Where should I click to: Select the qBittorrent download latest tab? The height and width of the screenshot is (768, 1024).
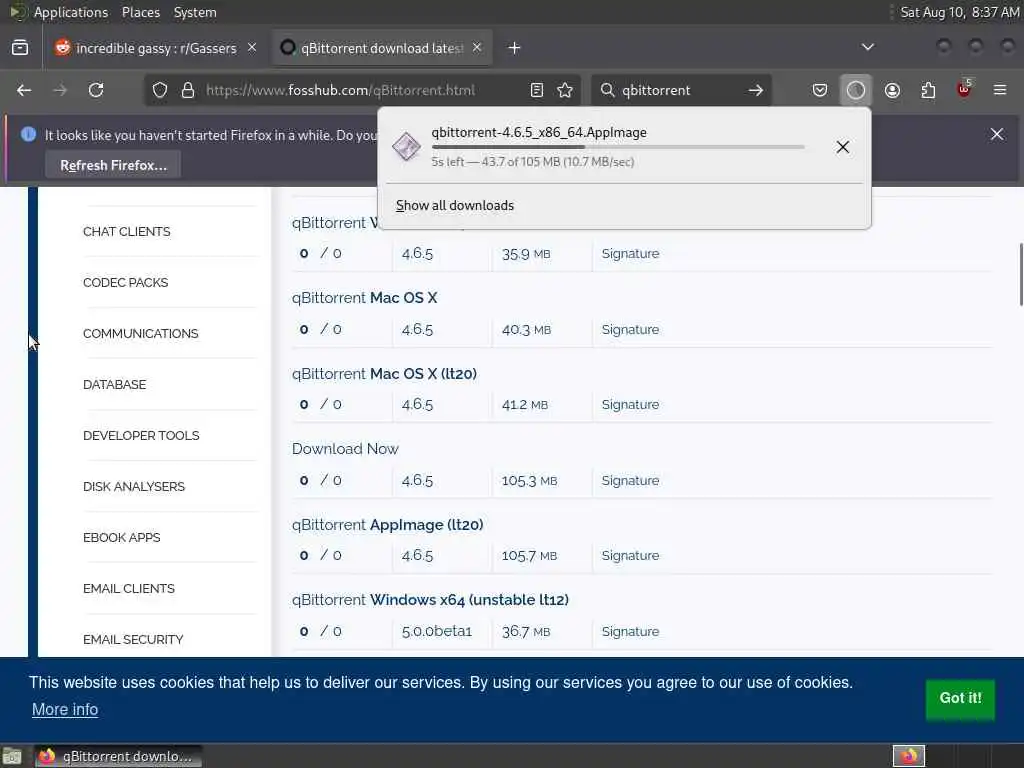(382, 48)
